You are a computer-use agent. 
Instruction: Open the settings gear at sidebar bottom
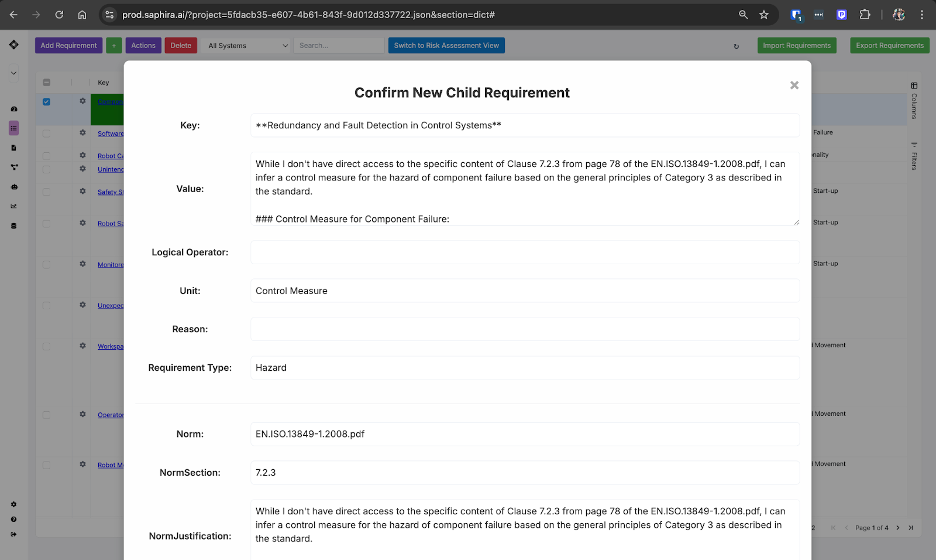point(14,504)
